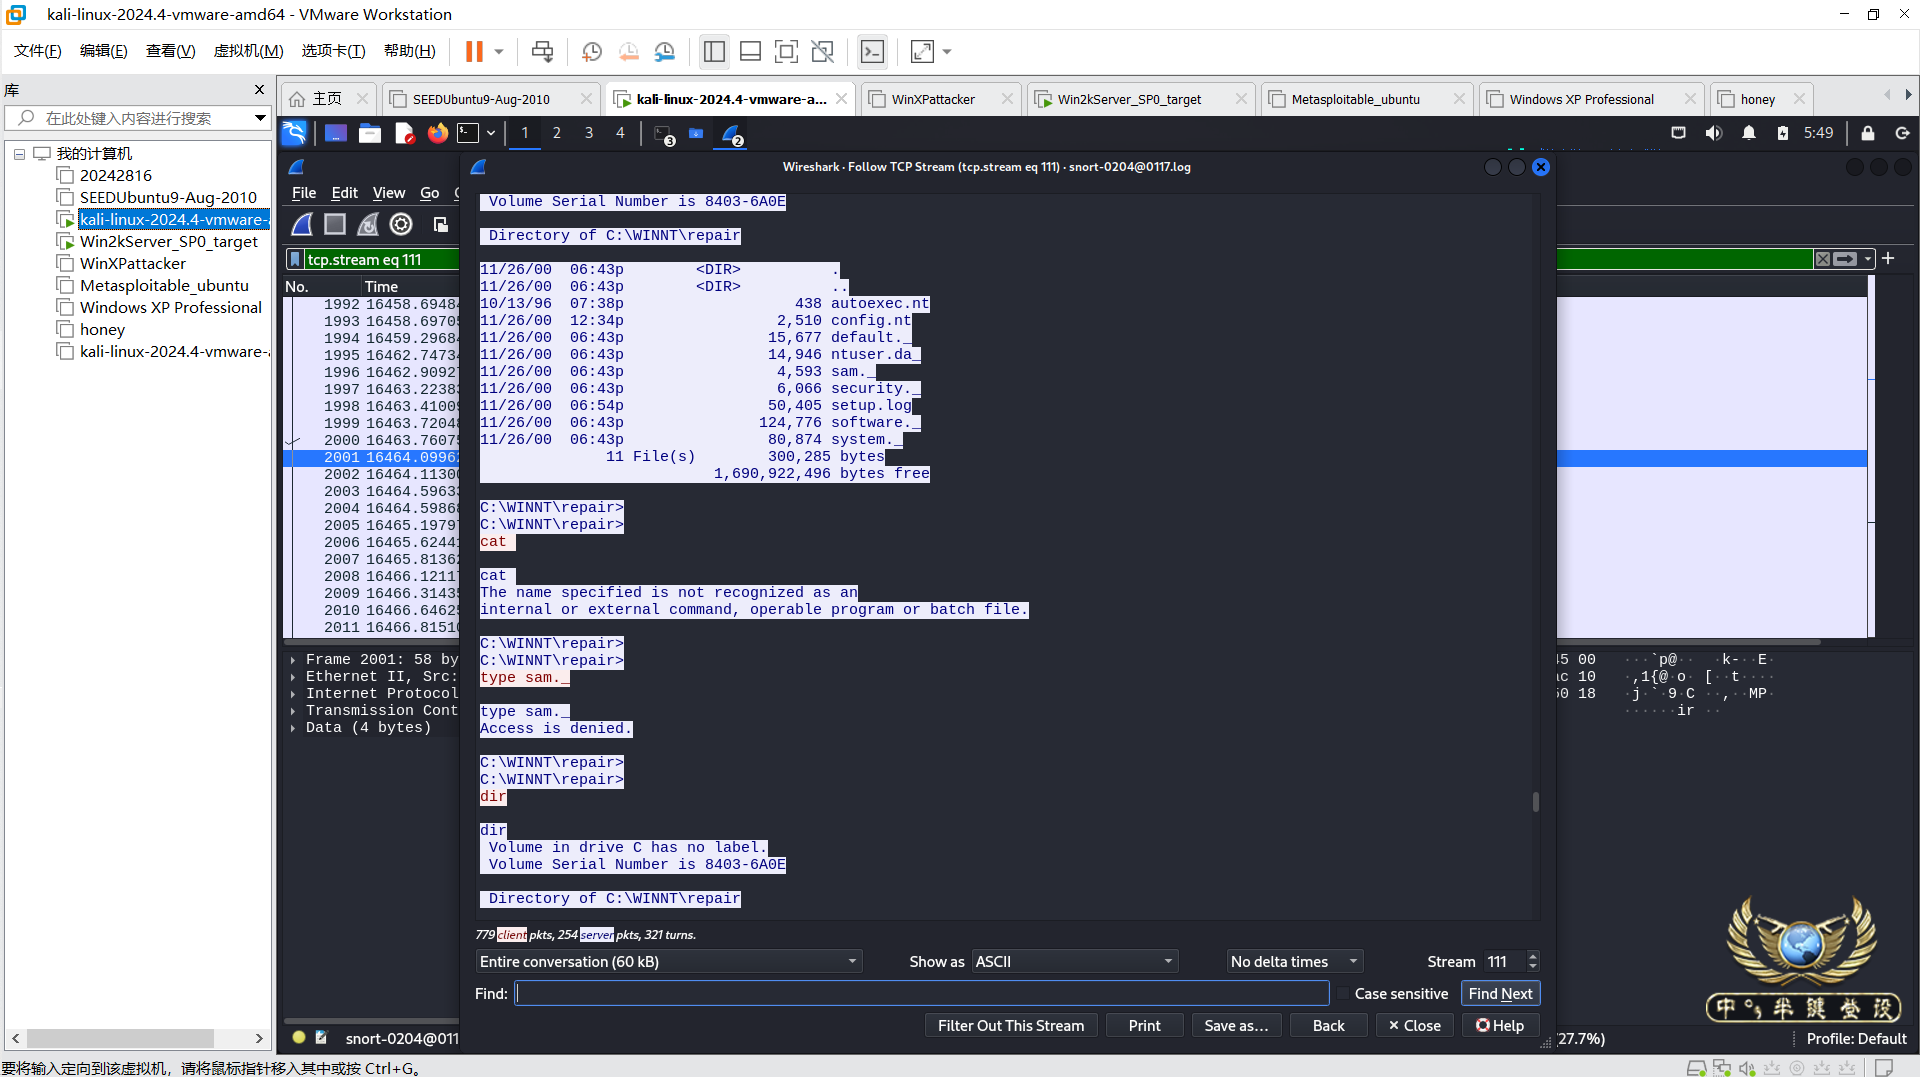Click the Wireshark stop capture square icon
Viewport: 1920px width, 1077px height.
(335, 225)
